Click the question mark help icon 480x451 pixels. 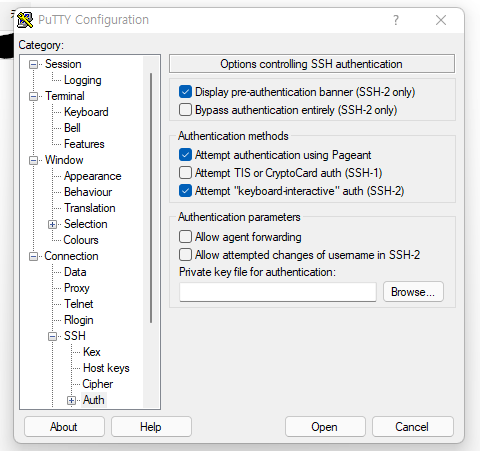[396, 20]
